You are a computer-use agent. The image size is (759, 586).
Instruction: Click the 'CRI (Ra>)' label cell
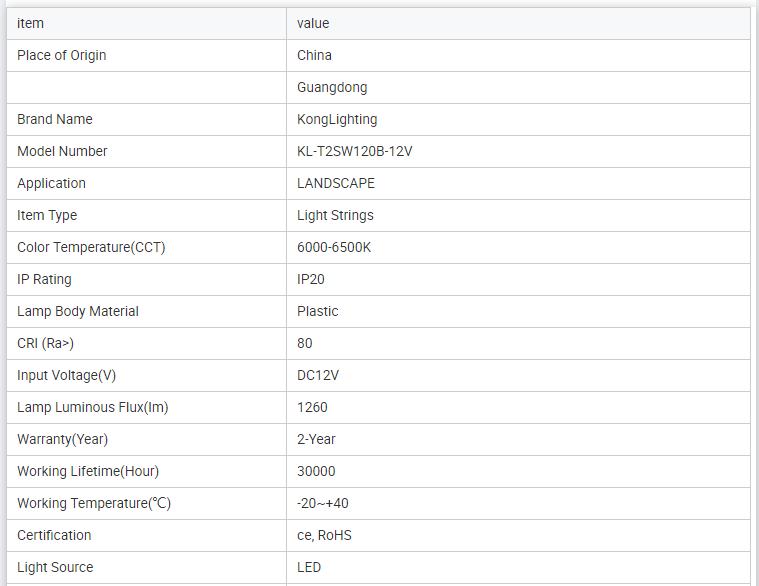(46, 343)
